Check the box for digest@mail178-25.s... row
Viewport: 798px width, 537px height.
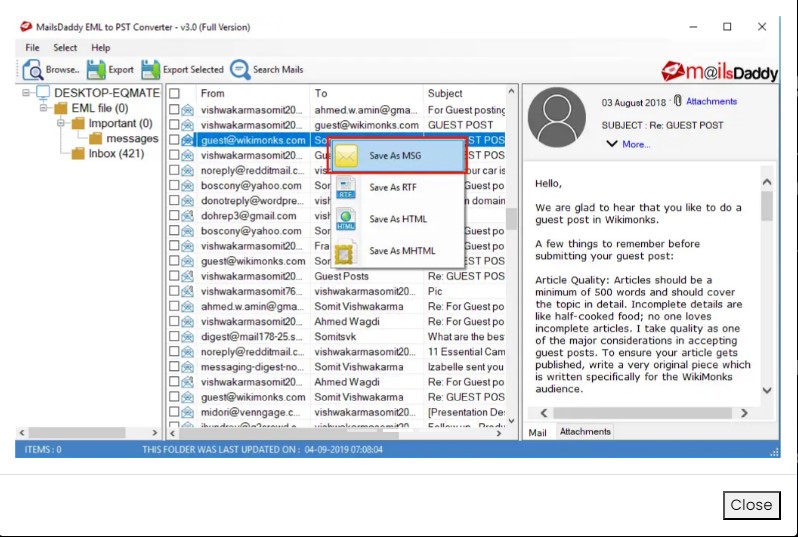[x=175, y=336]
